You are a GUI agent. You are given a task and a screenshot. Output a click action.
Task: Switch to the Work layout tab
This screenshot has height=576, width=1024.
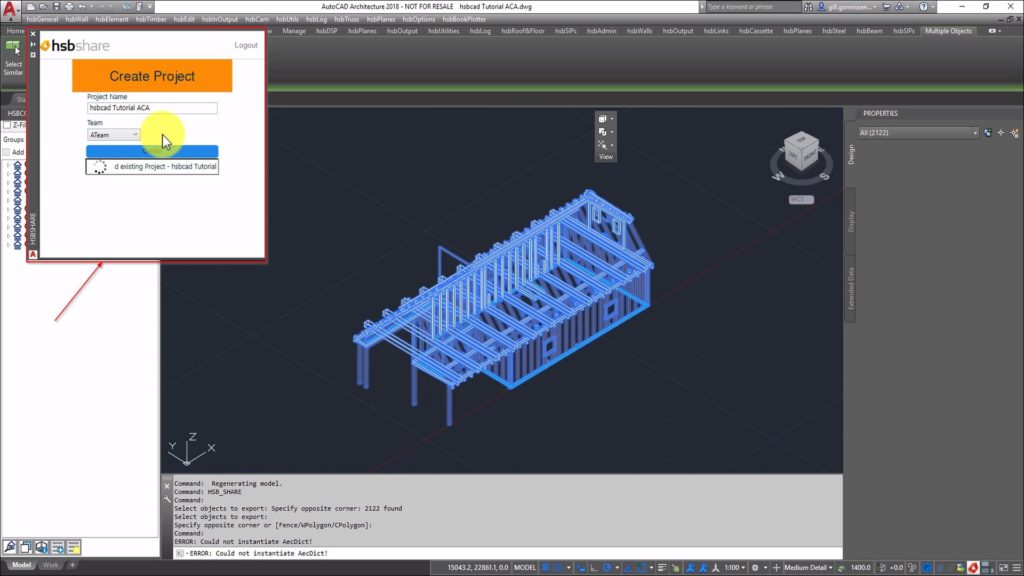[x=50, y=565]
